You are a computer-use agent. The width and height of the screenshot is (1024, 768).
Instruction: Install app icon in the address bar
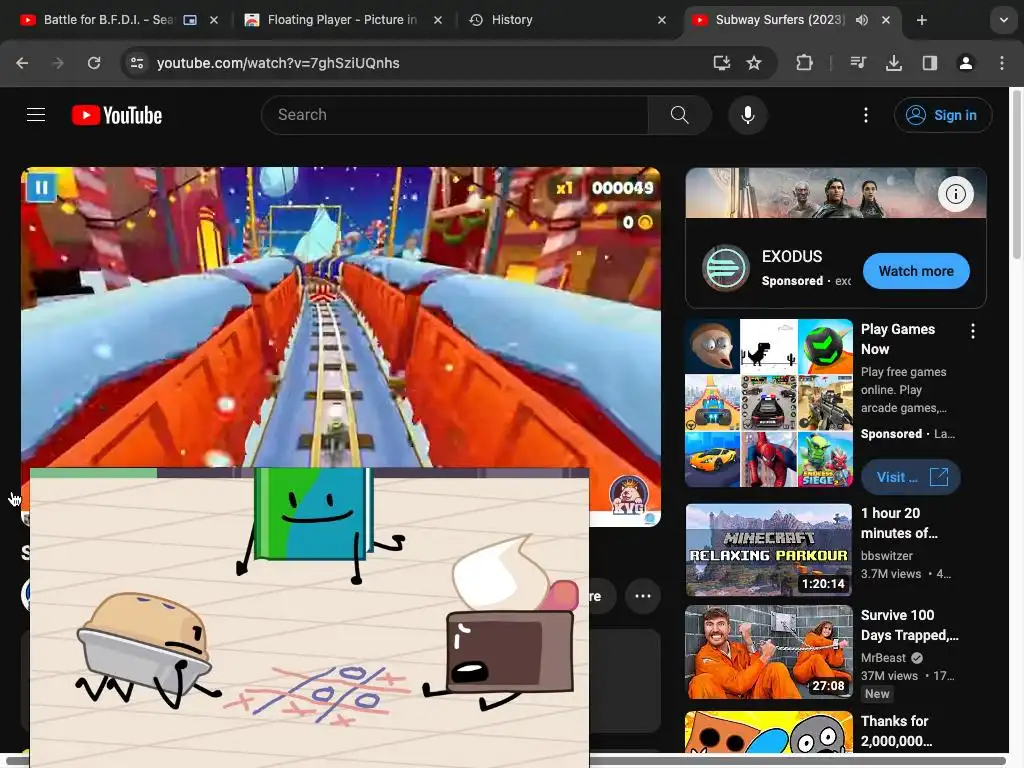[x=722, y=63]
